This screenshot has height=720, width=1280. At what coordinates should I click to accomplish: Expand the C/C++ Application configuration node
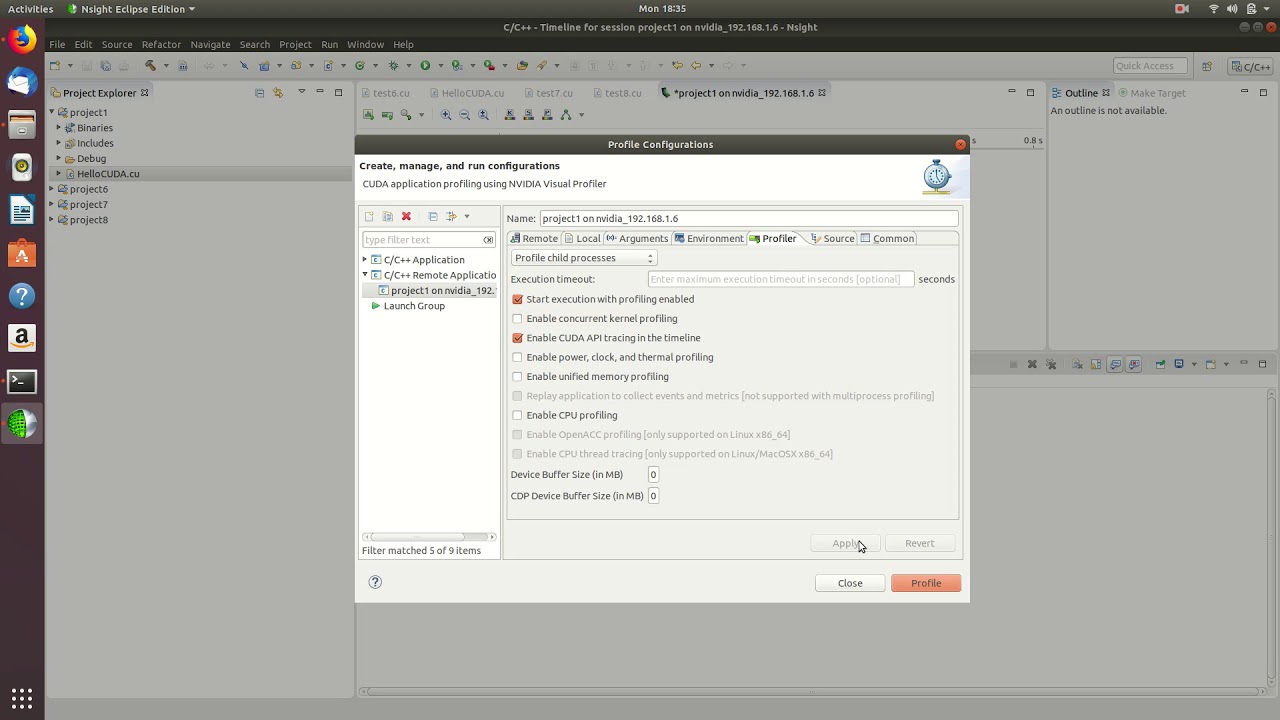point(366,260)
